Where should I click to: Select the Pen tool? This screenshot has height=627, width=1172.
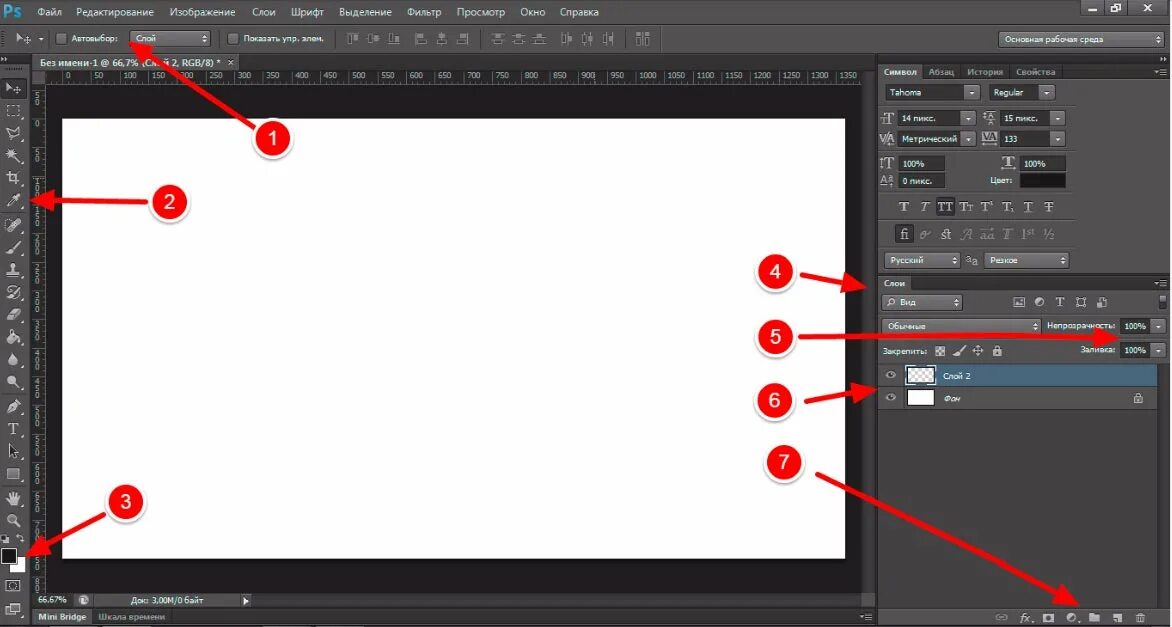[x=13, y=407]
